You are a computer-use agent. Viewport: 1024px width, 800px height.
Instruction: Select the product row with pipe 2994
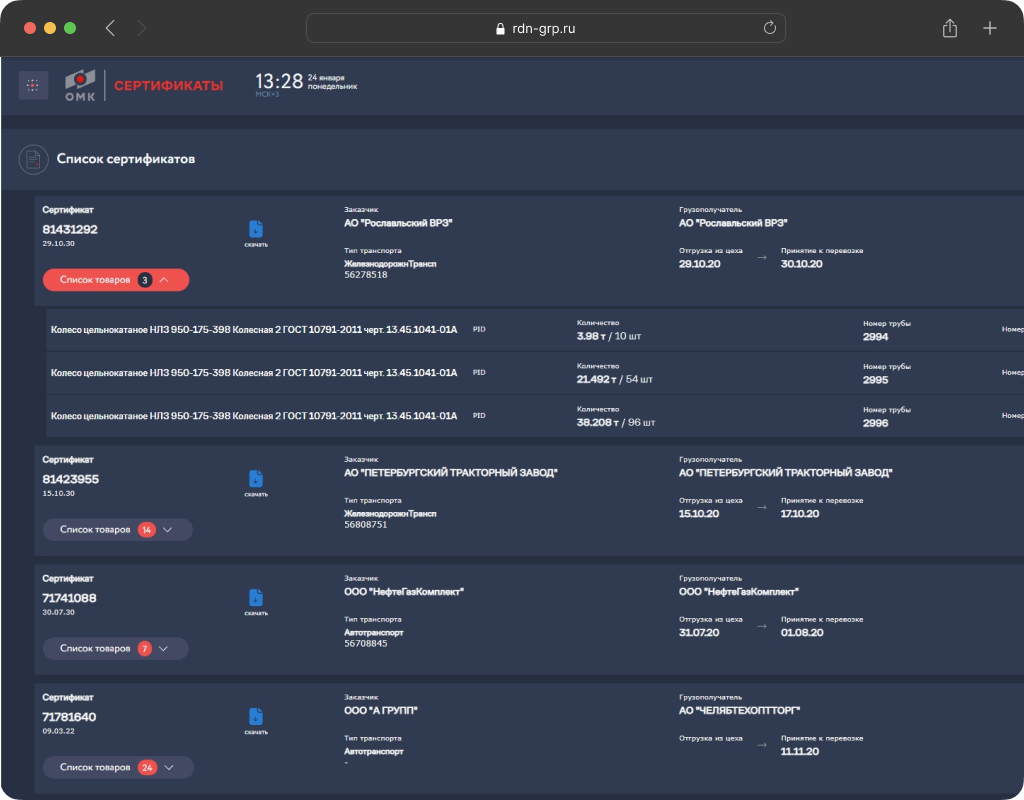pos(535,330)
